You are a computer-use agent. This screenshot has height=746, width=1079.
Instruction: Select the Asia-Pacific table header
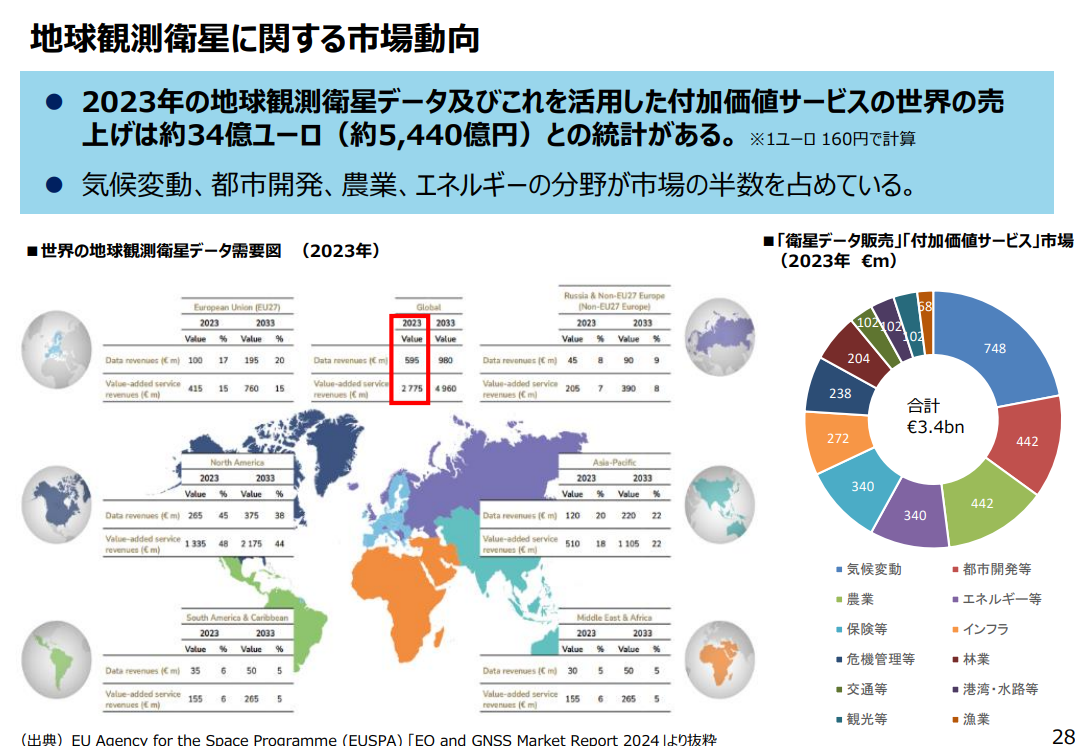614,463
